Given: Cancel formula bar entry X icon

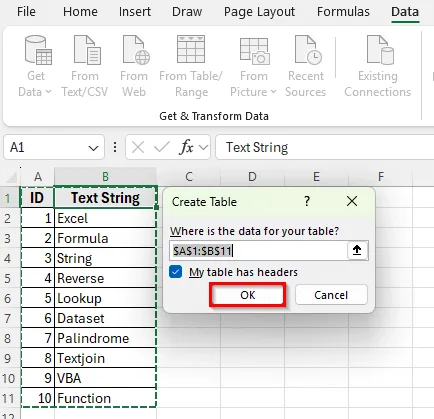Looking at the screenshot, I should tap(138, 147).
